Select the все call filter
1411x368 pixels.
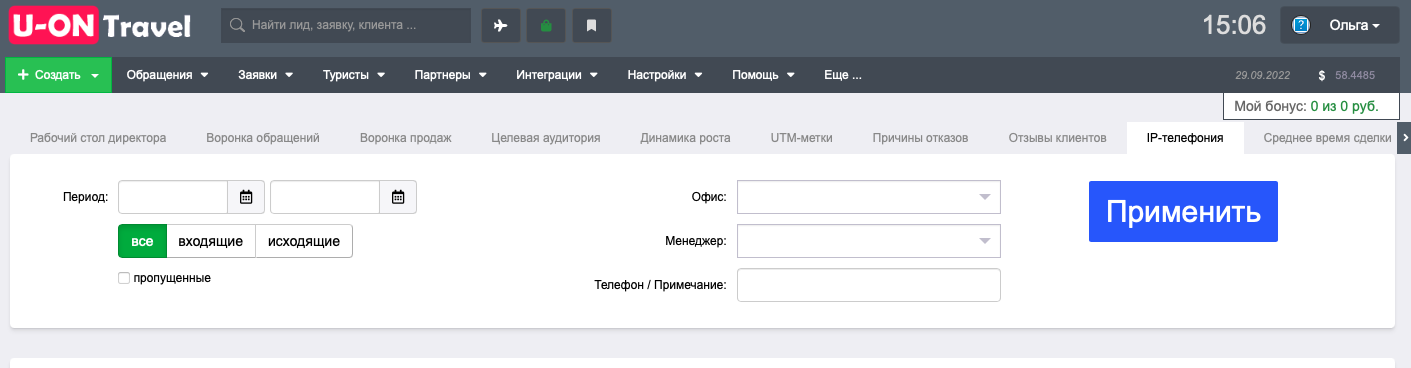[x=142, y=241]
